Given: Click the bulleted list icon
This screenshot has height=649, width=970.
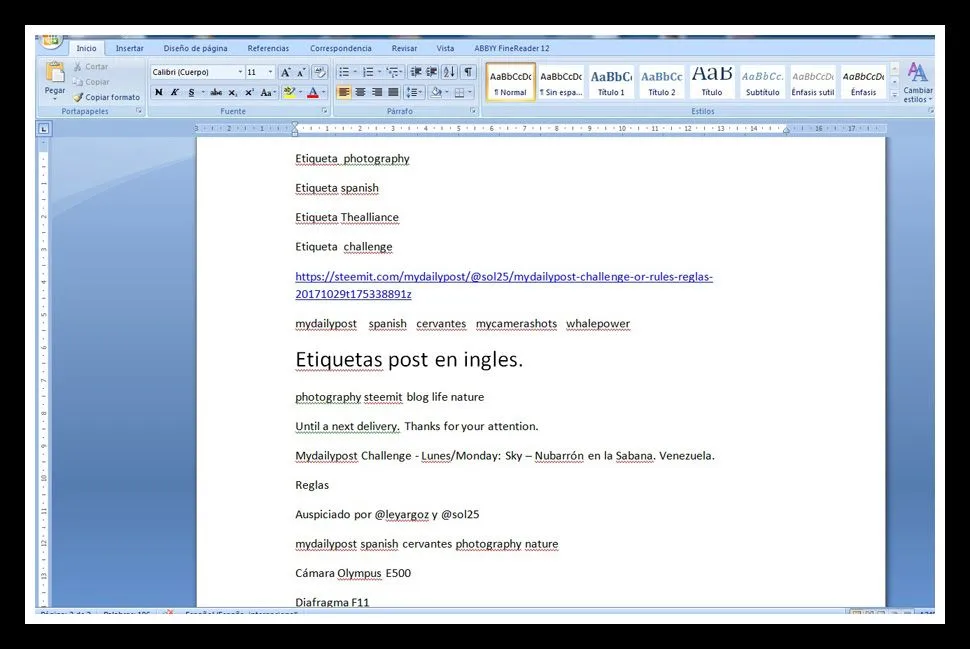Looking at the screenshot, I should click(x=344, y=72).
